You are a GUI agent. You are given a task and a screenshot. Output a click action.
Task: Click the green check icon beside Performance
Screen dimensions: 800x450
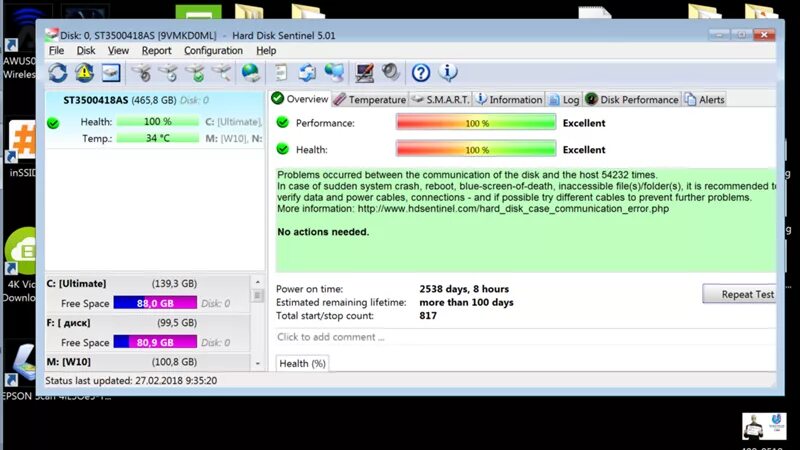tap(282, 122)
